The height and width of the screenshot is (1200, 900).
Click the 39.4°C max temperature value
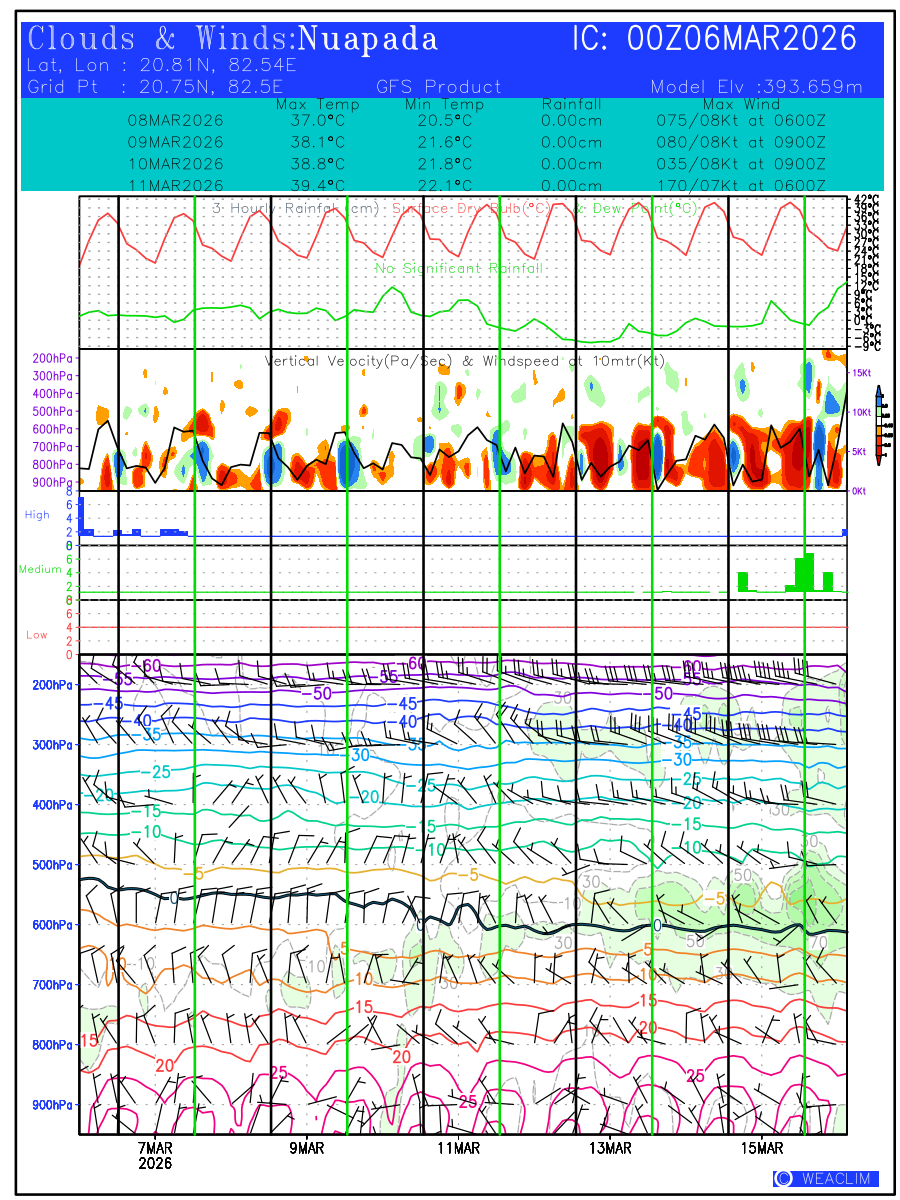coord(317,185)
